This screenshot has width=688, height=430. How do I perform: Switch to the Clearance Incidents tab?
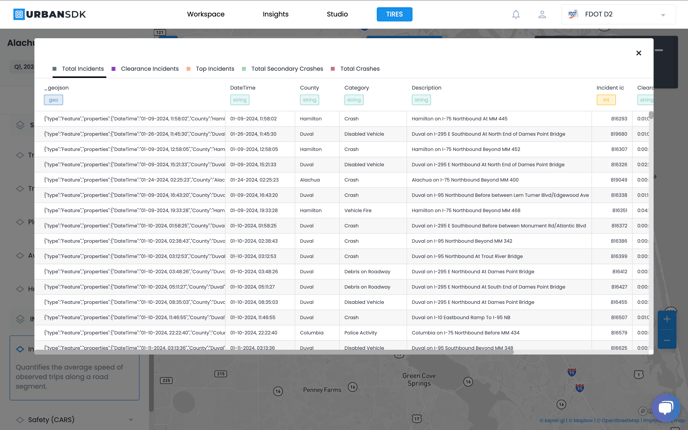(146, 69)
